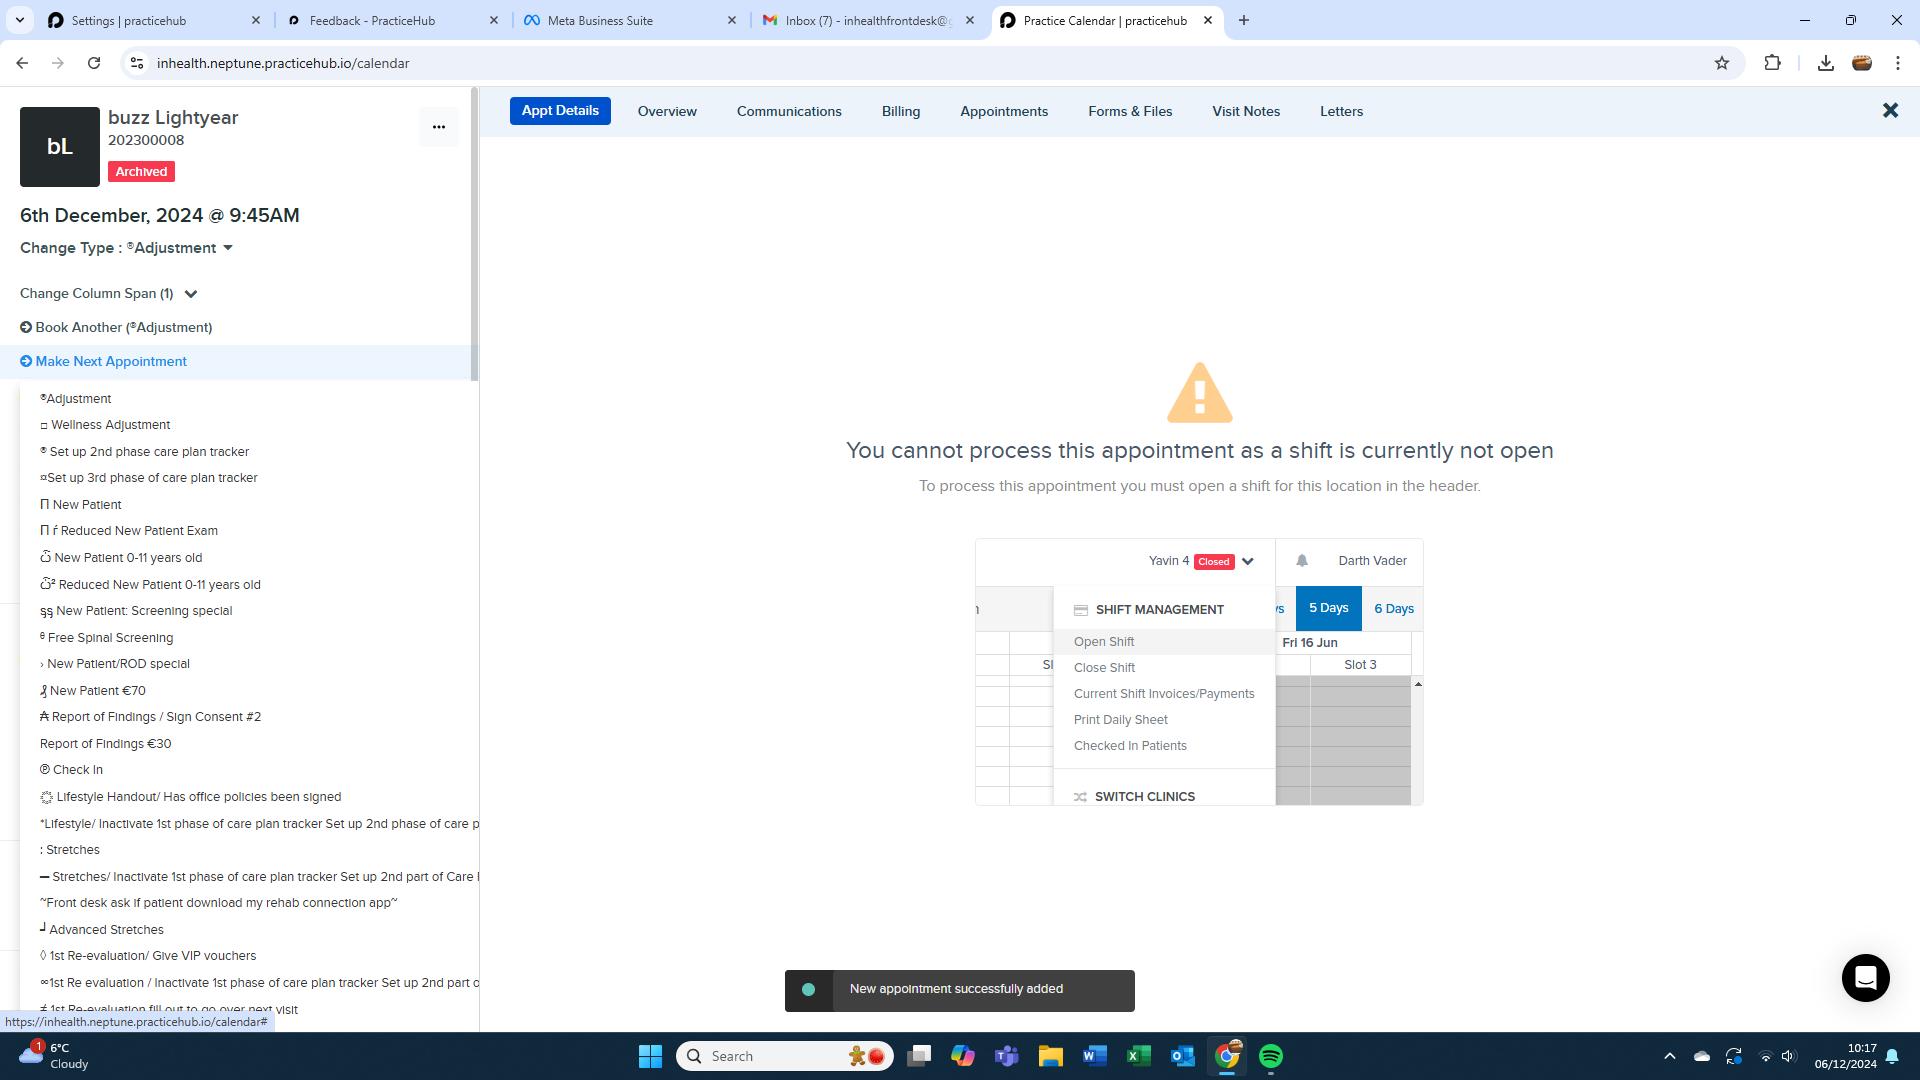Bookmark this page with the star icon

pyautogui.click(x=1722, y=63)
